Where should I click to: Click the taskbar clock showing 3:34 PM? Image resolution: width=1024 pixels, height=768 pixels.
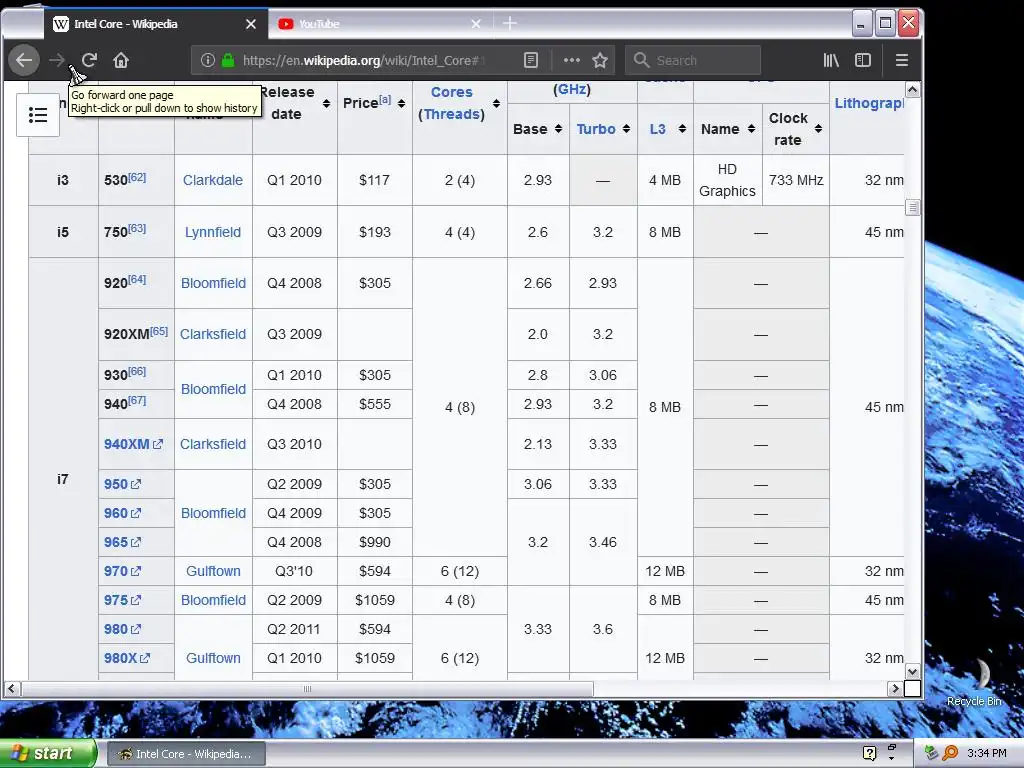(x=986, y=754)
